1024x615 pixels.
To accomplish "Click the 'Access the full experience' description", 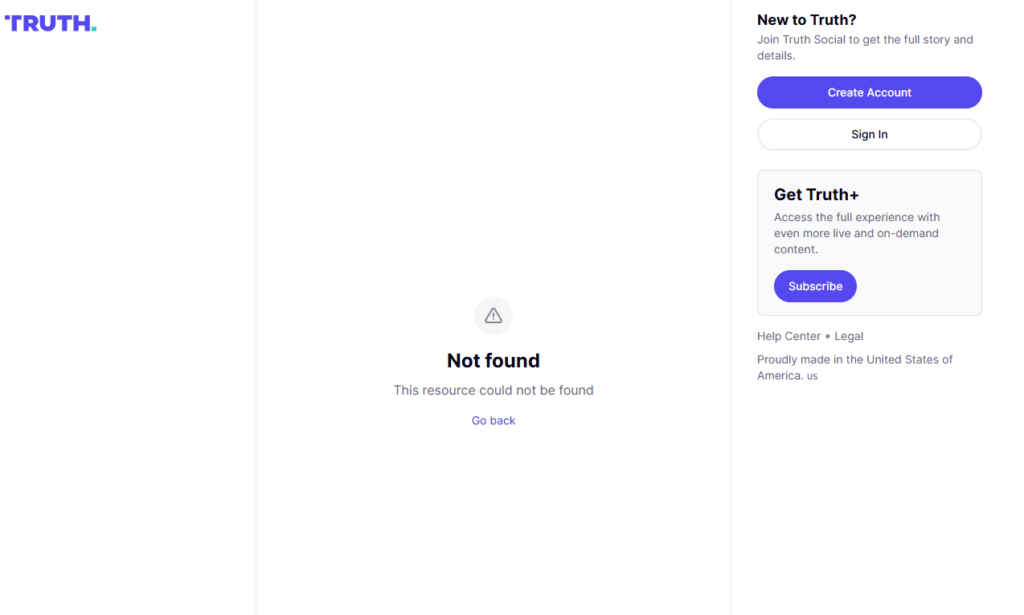I will [856, 233].
